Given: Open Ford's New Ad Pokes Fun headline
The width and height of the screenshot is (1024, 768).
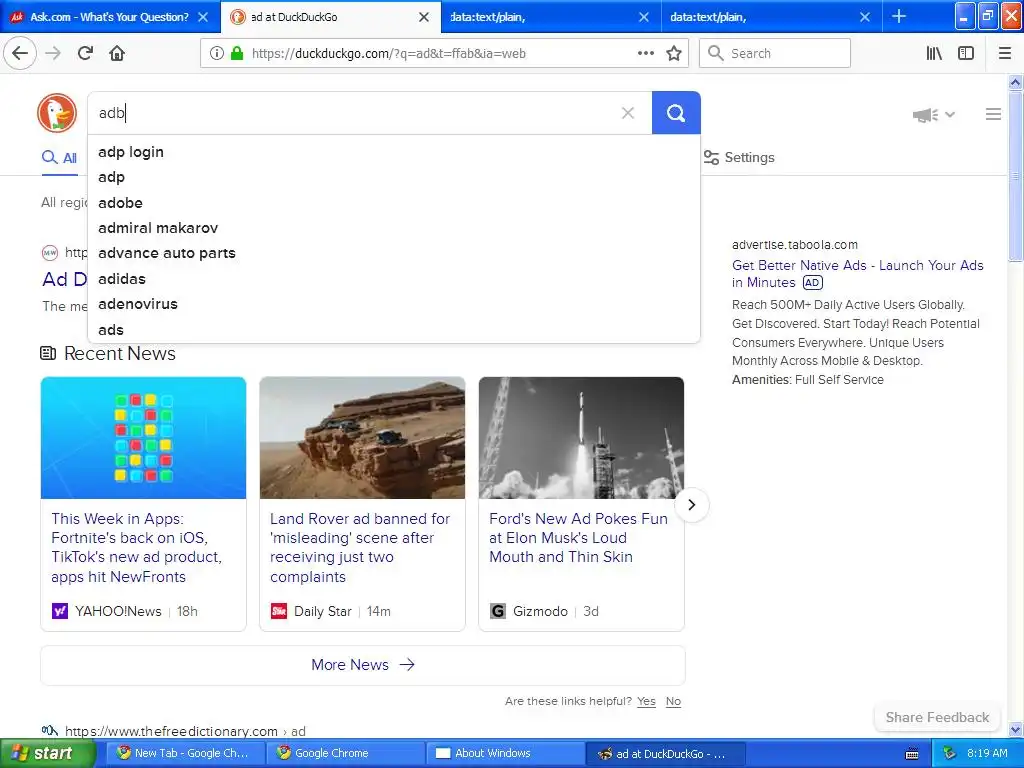Looking at the screenshot, I should [579, 537].
